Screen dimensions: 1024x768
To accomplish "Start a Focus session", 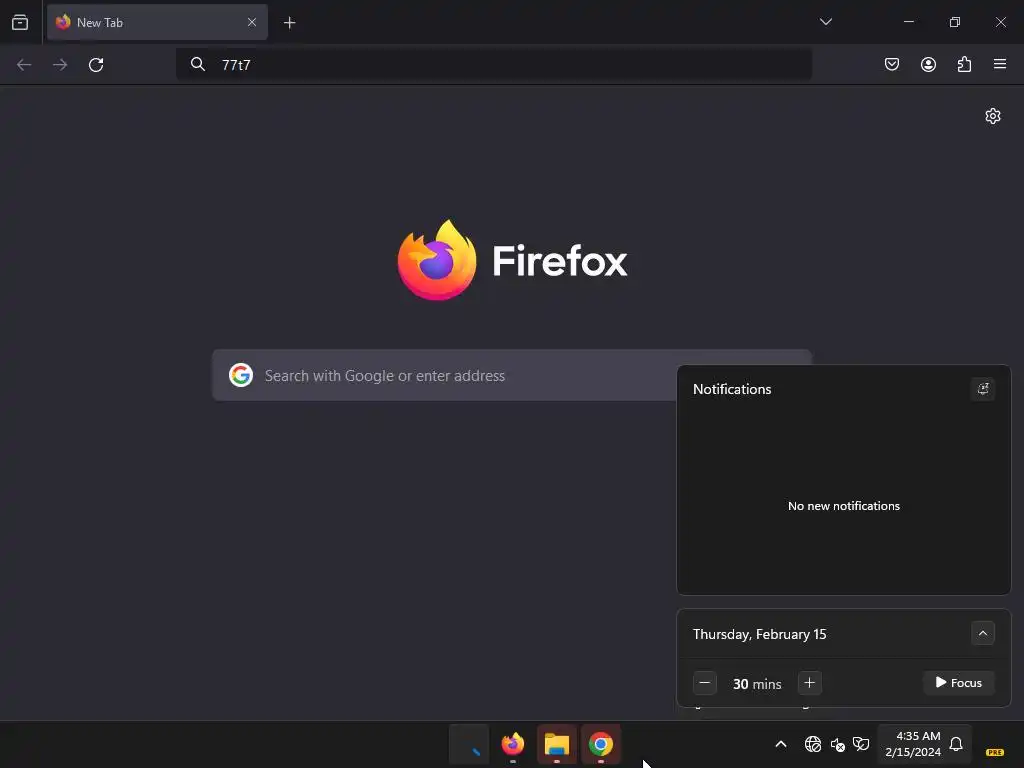I will 959,683.
